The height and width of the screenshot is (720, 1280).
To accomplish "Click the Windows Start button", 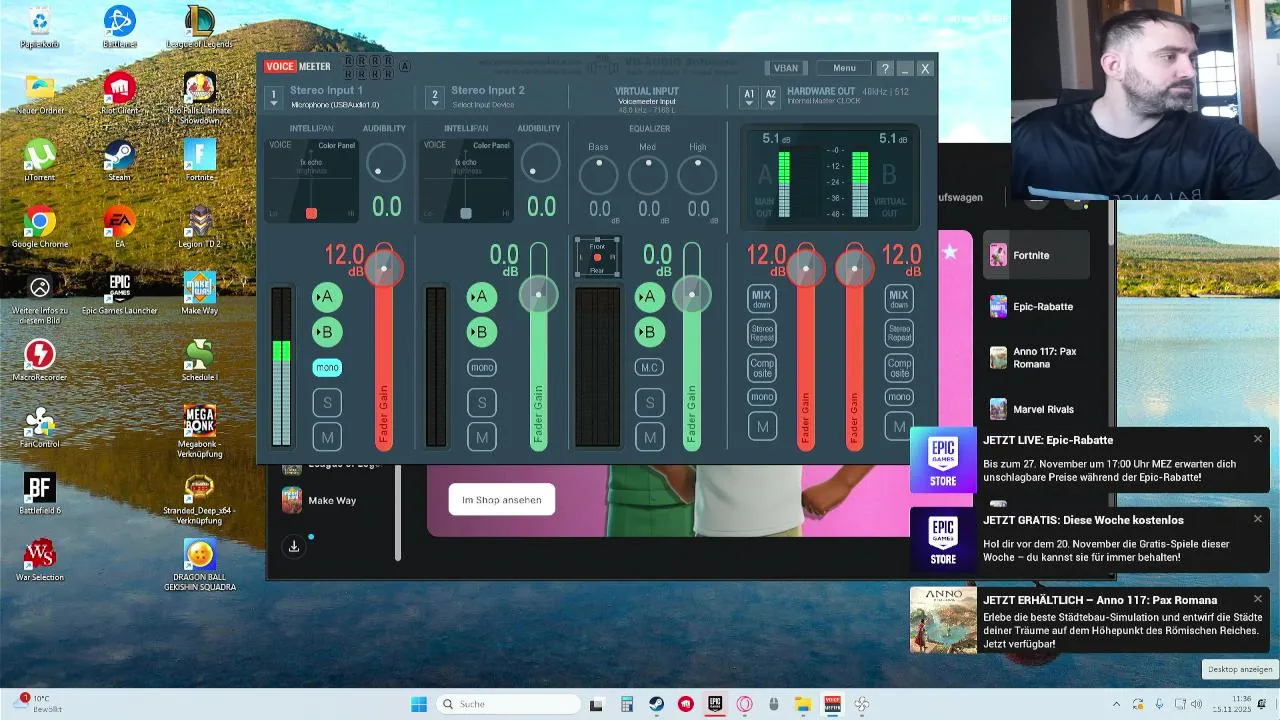I will (419, 704).
